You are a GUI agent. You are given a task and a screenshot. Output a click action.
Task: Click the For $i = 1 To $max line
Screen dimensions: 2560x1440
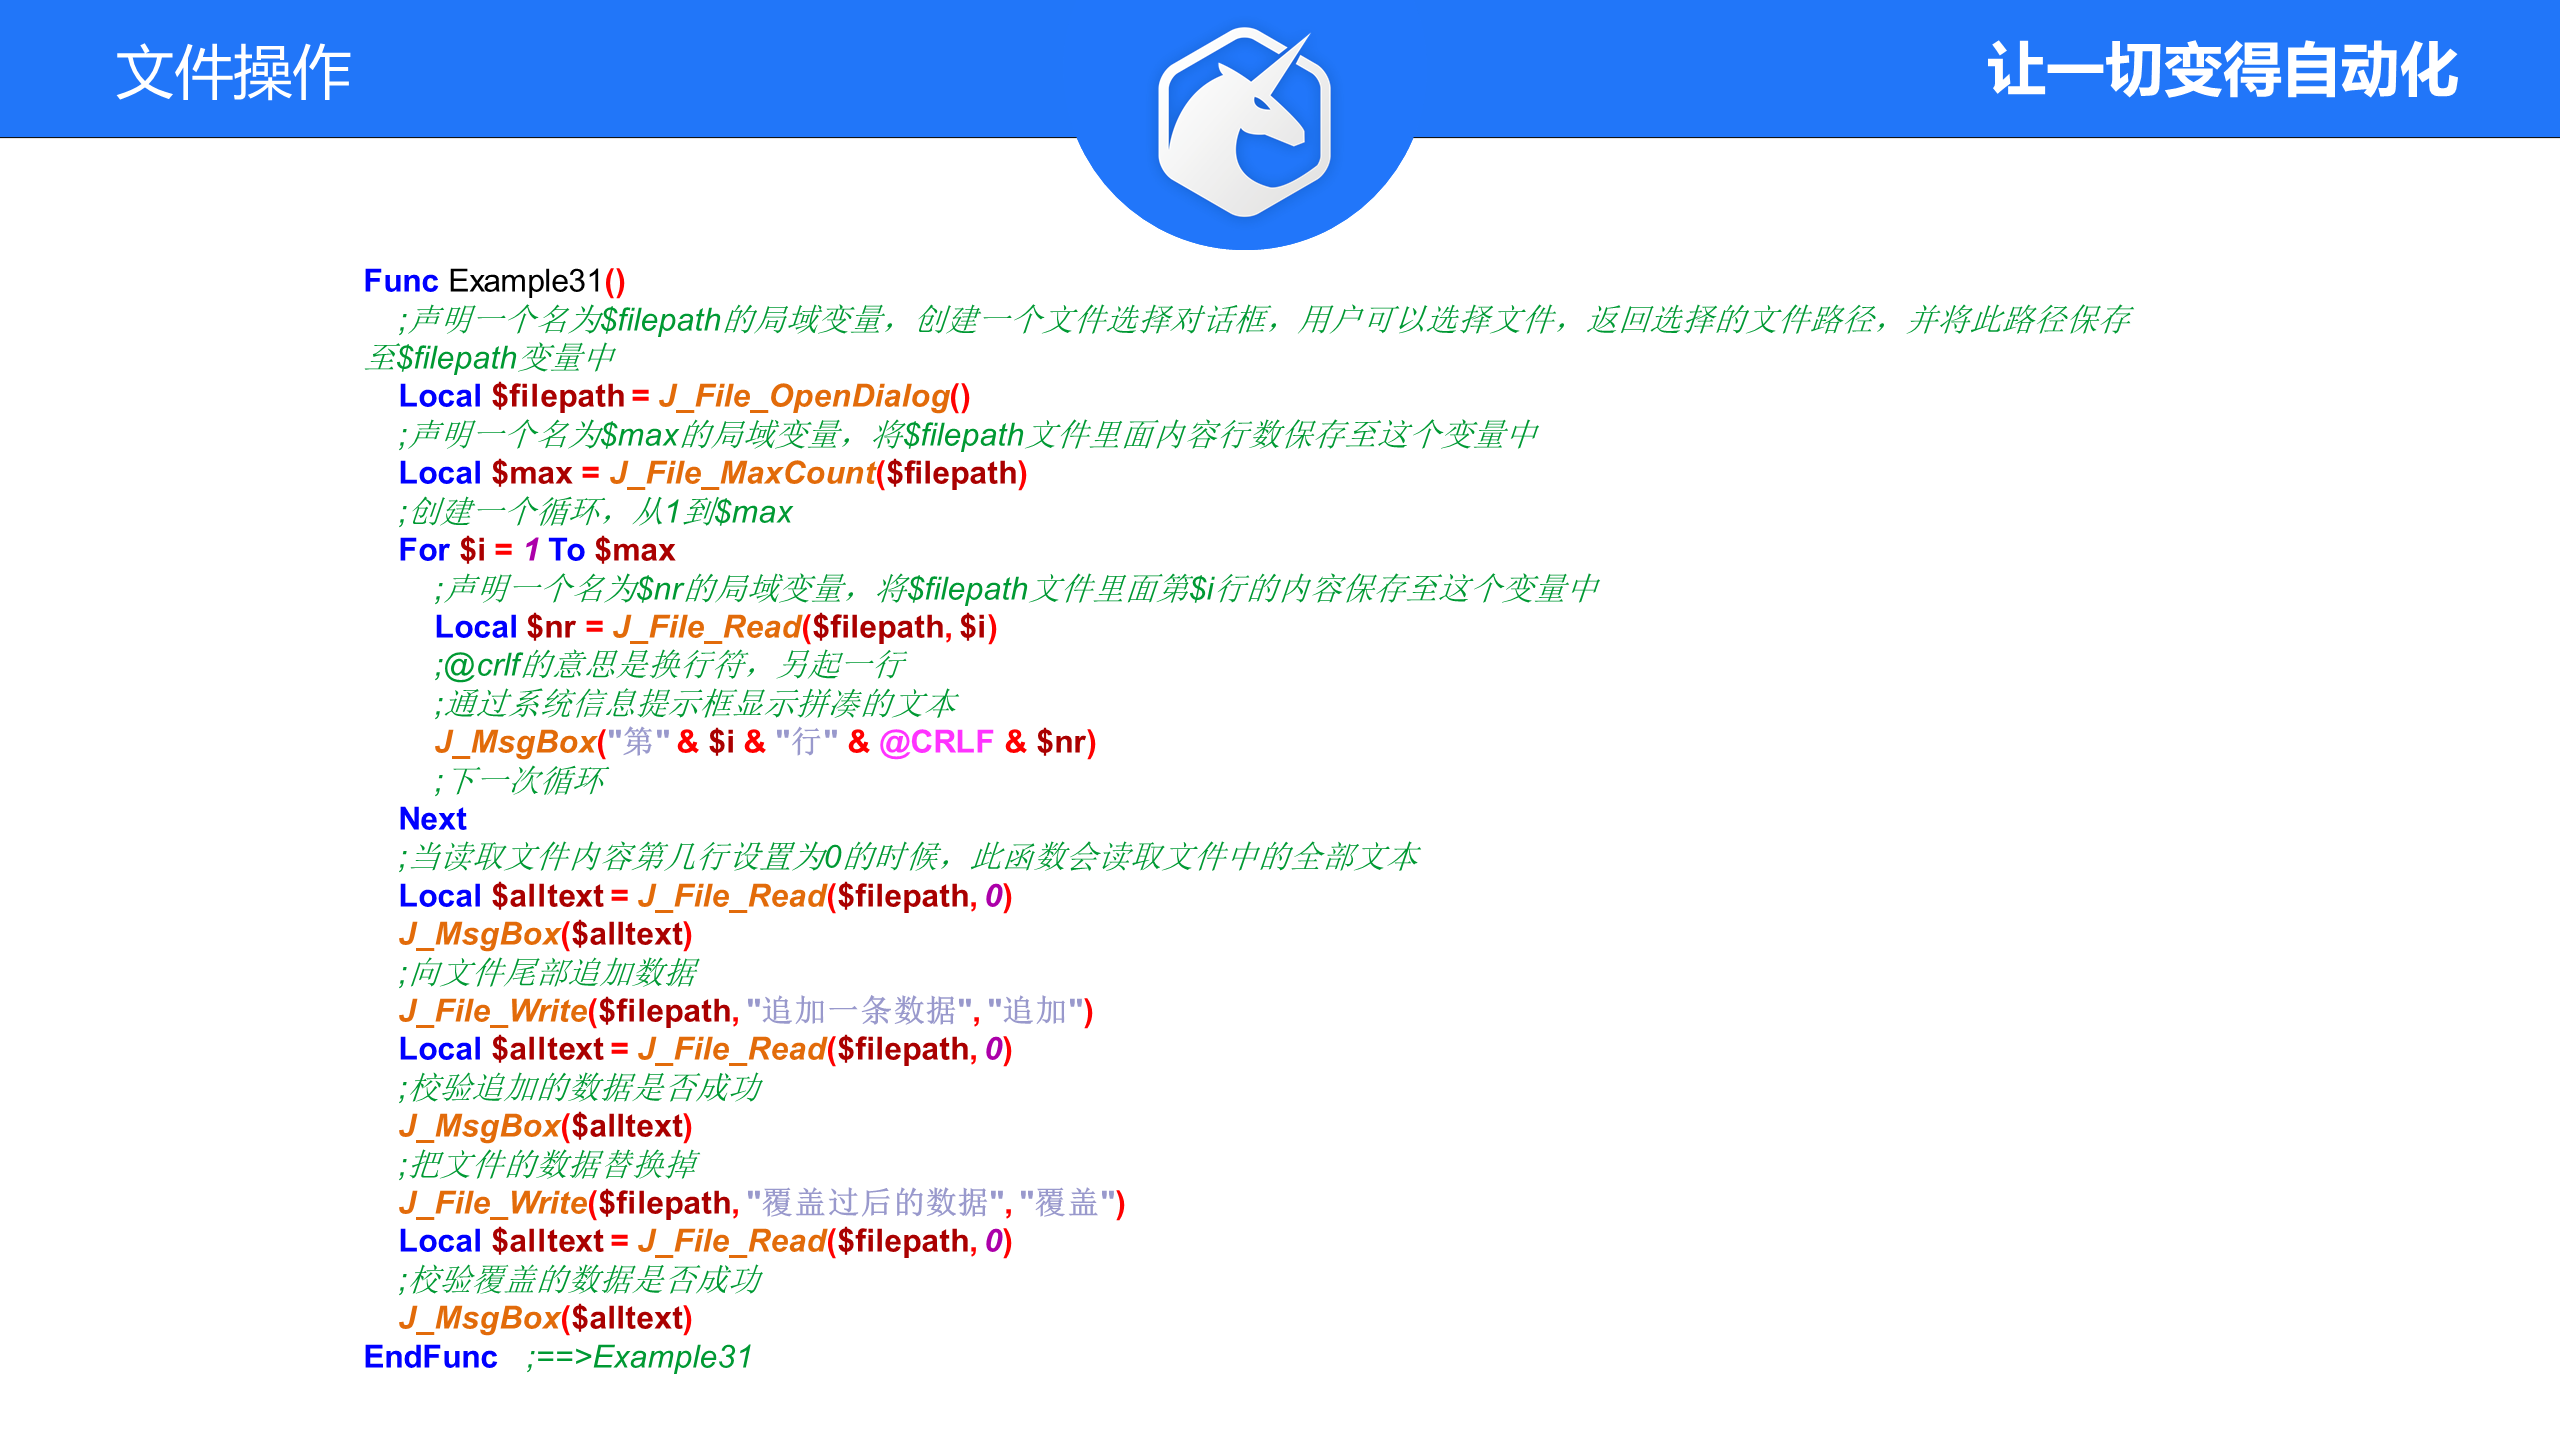(536, 550)
